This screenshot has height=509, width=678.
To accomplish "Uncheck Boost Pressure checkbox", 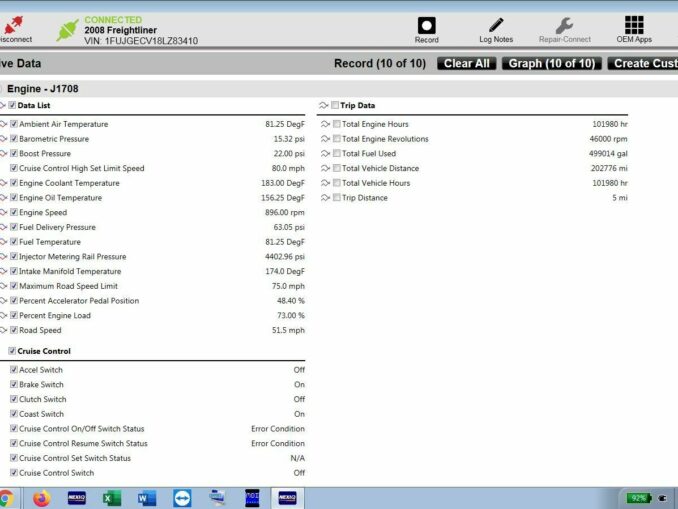I will 14,154.
